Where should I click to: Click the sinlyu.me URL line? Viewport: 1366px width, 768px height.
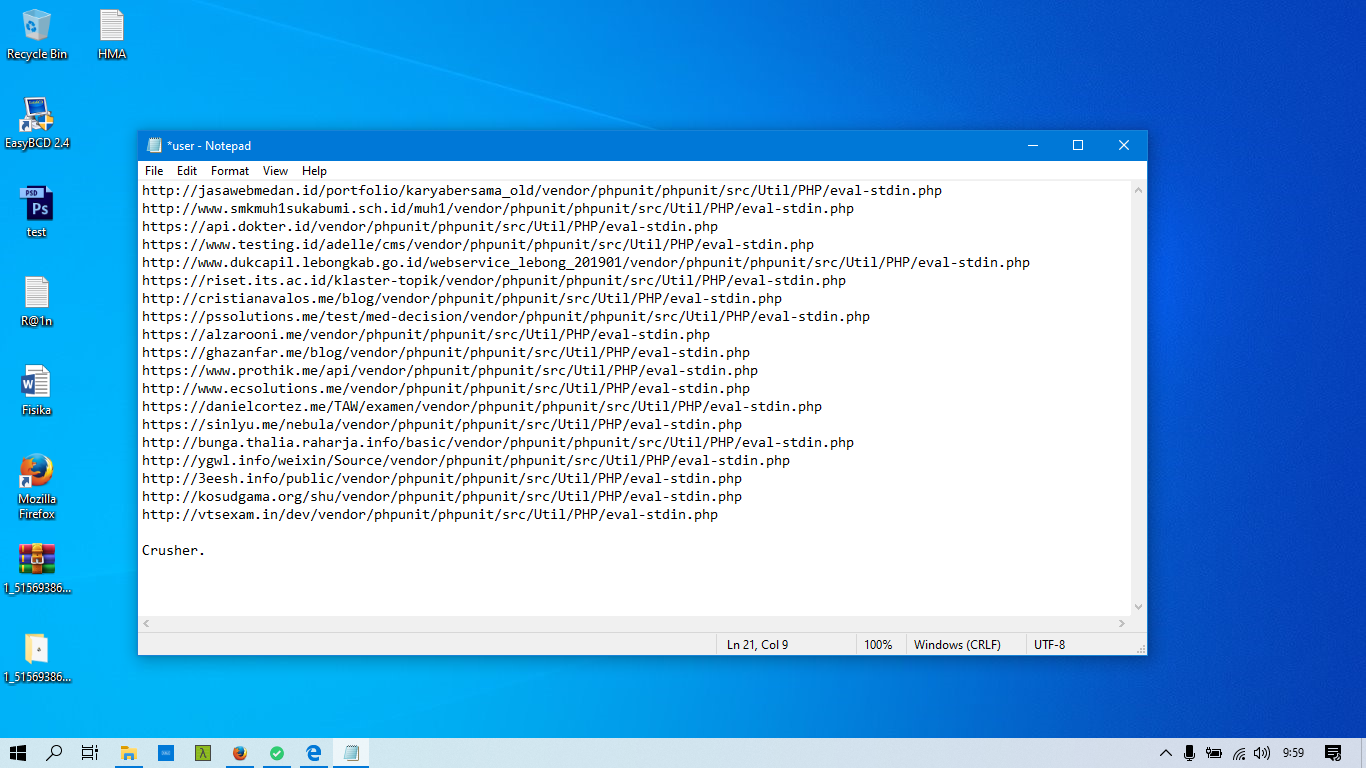442,424
